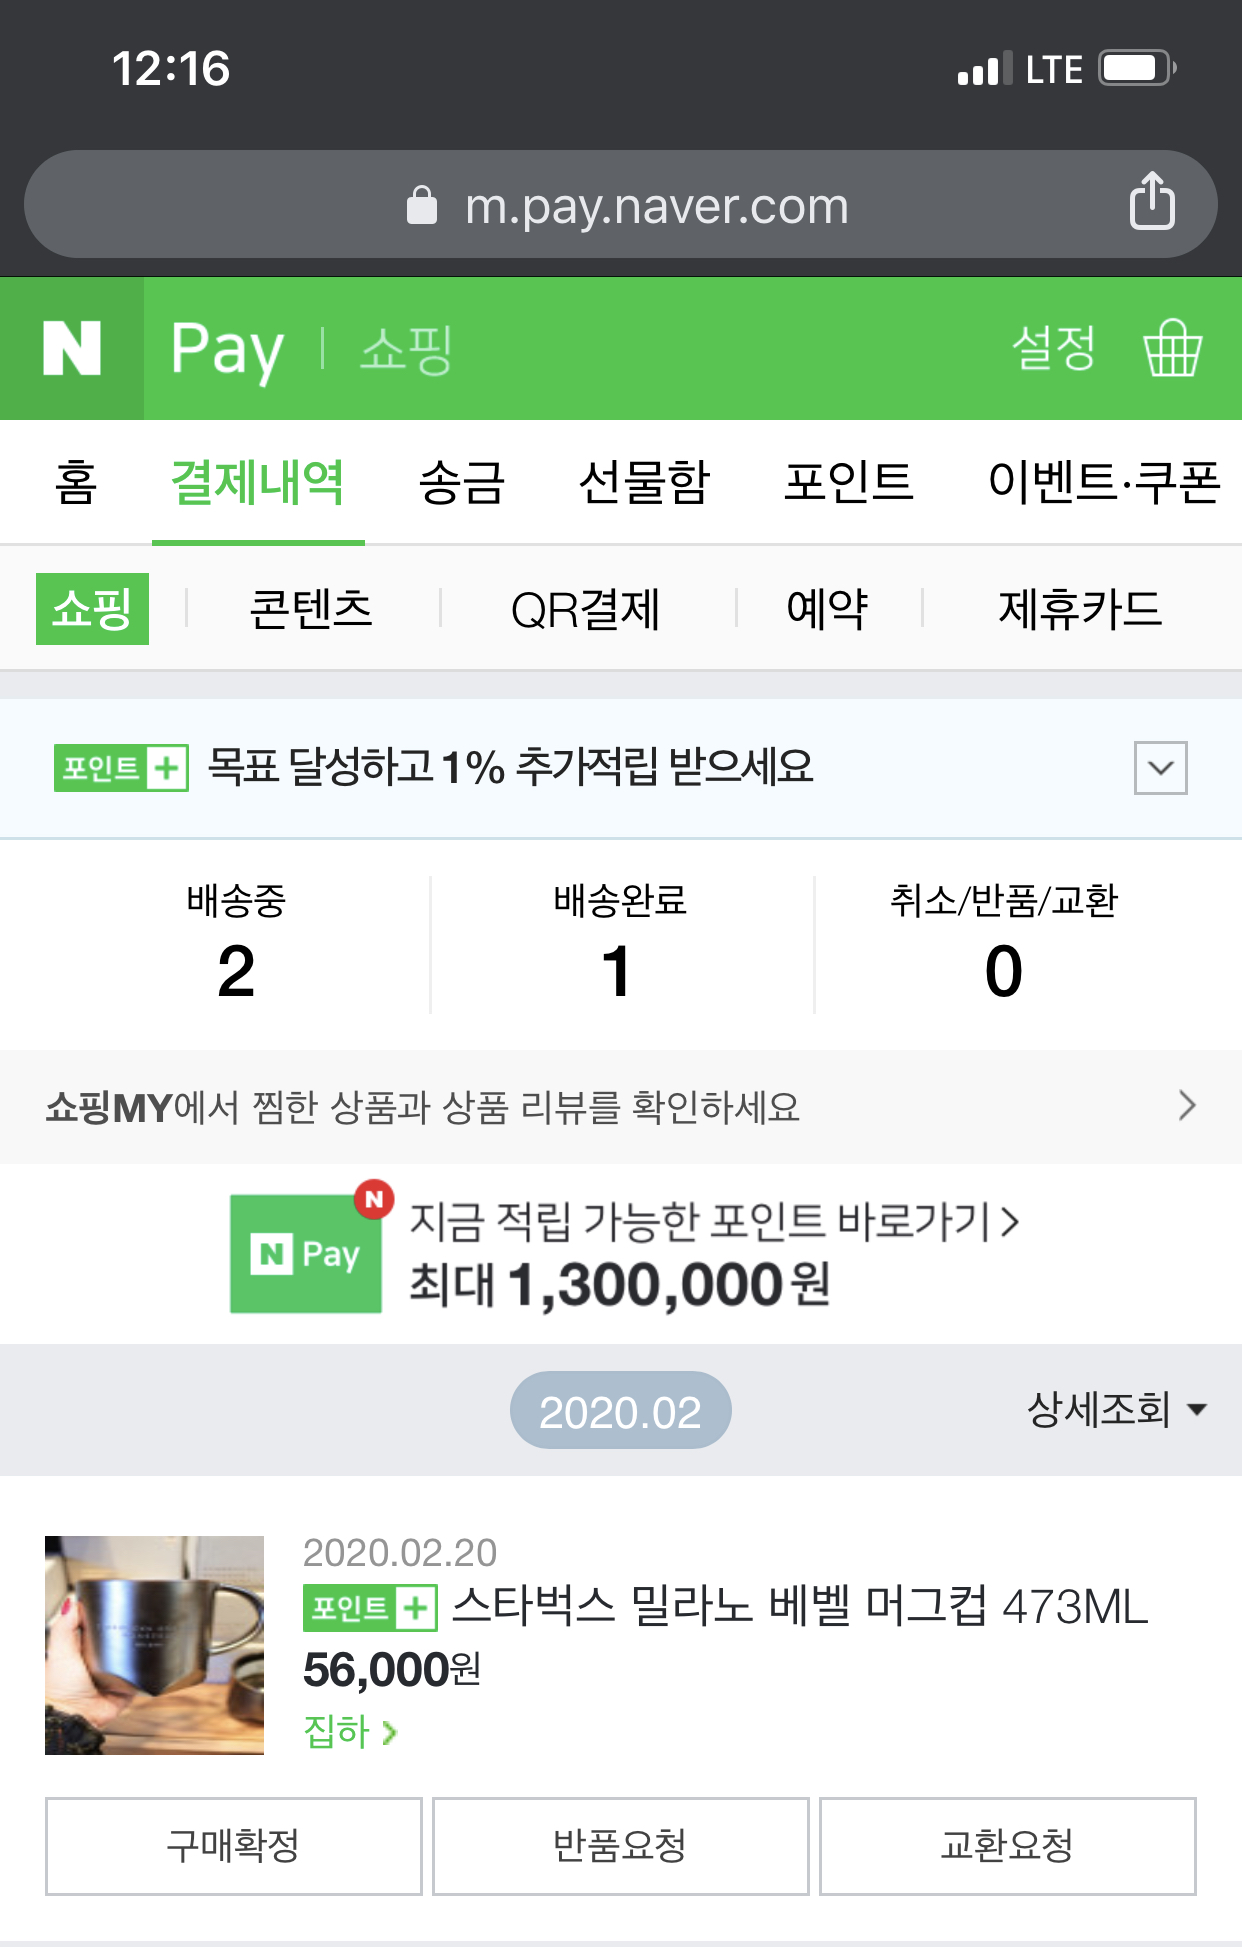Open the 설정 settings link
Image resolution: width=1242 pixels, height=1947 pixels.
[1053, 349]
